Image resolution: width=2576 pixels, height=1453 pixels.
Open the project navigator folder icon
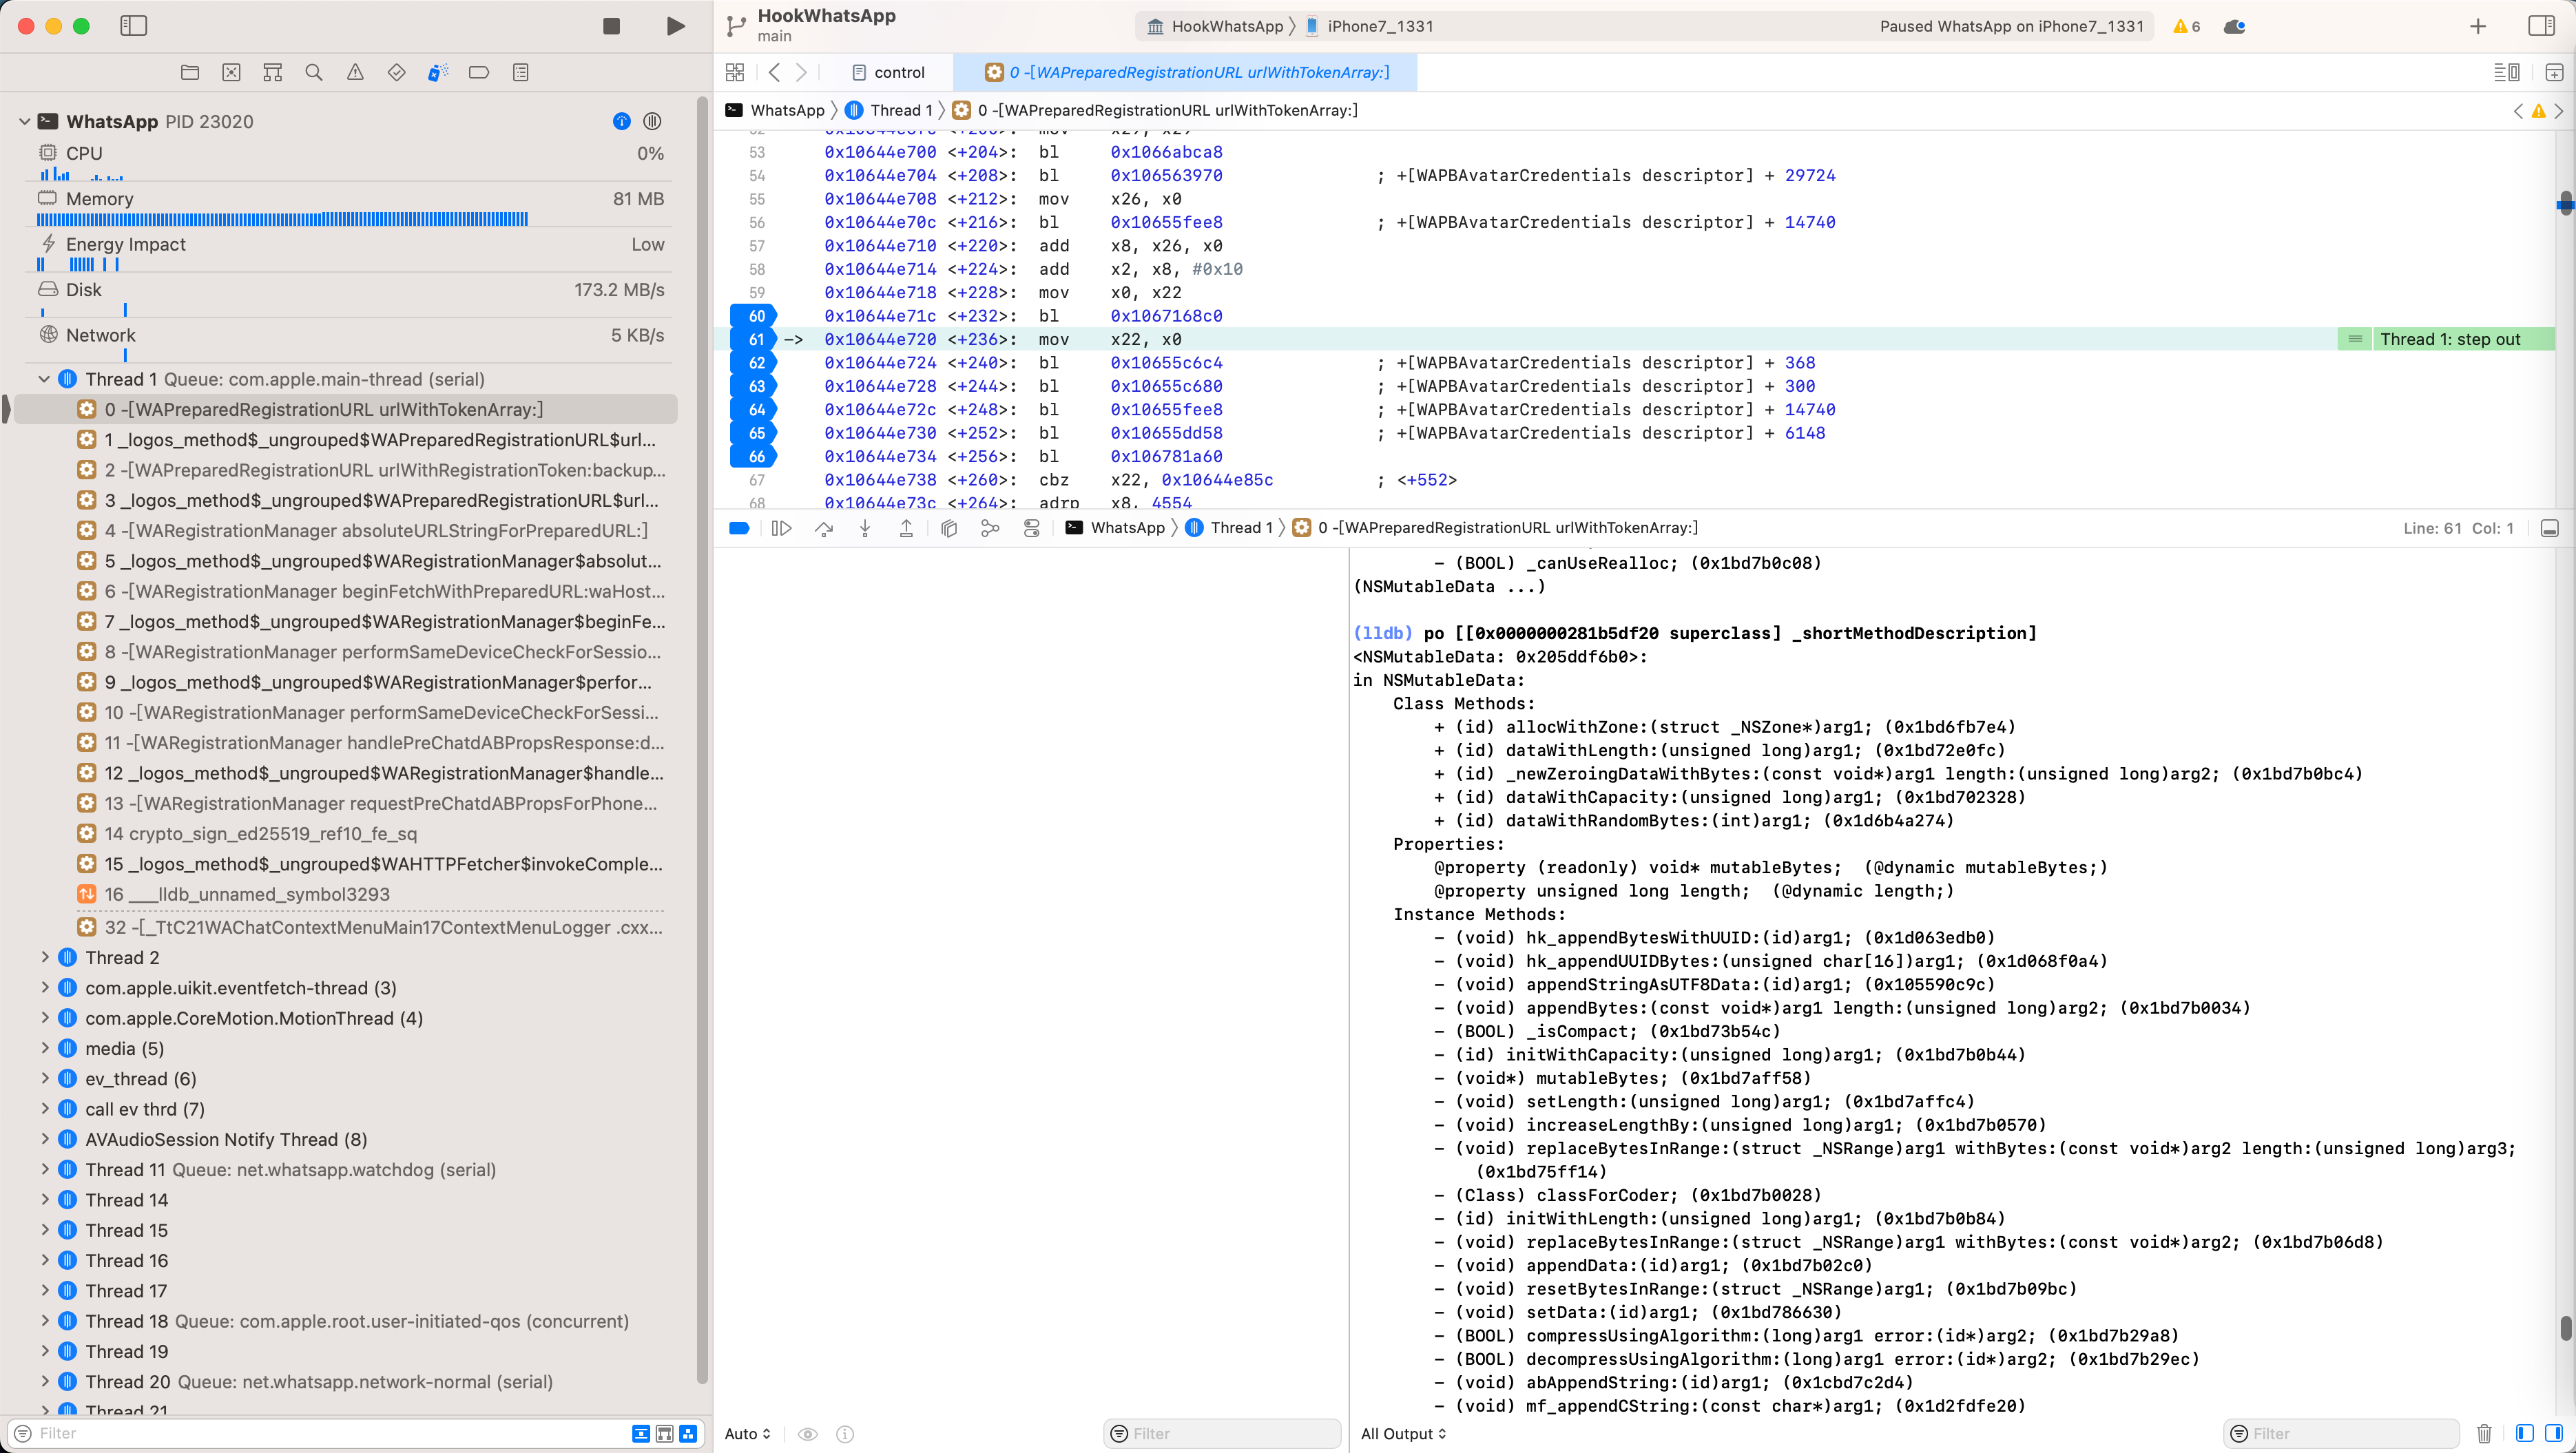pos(190,72)
